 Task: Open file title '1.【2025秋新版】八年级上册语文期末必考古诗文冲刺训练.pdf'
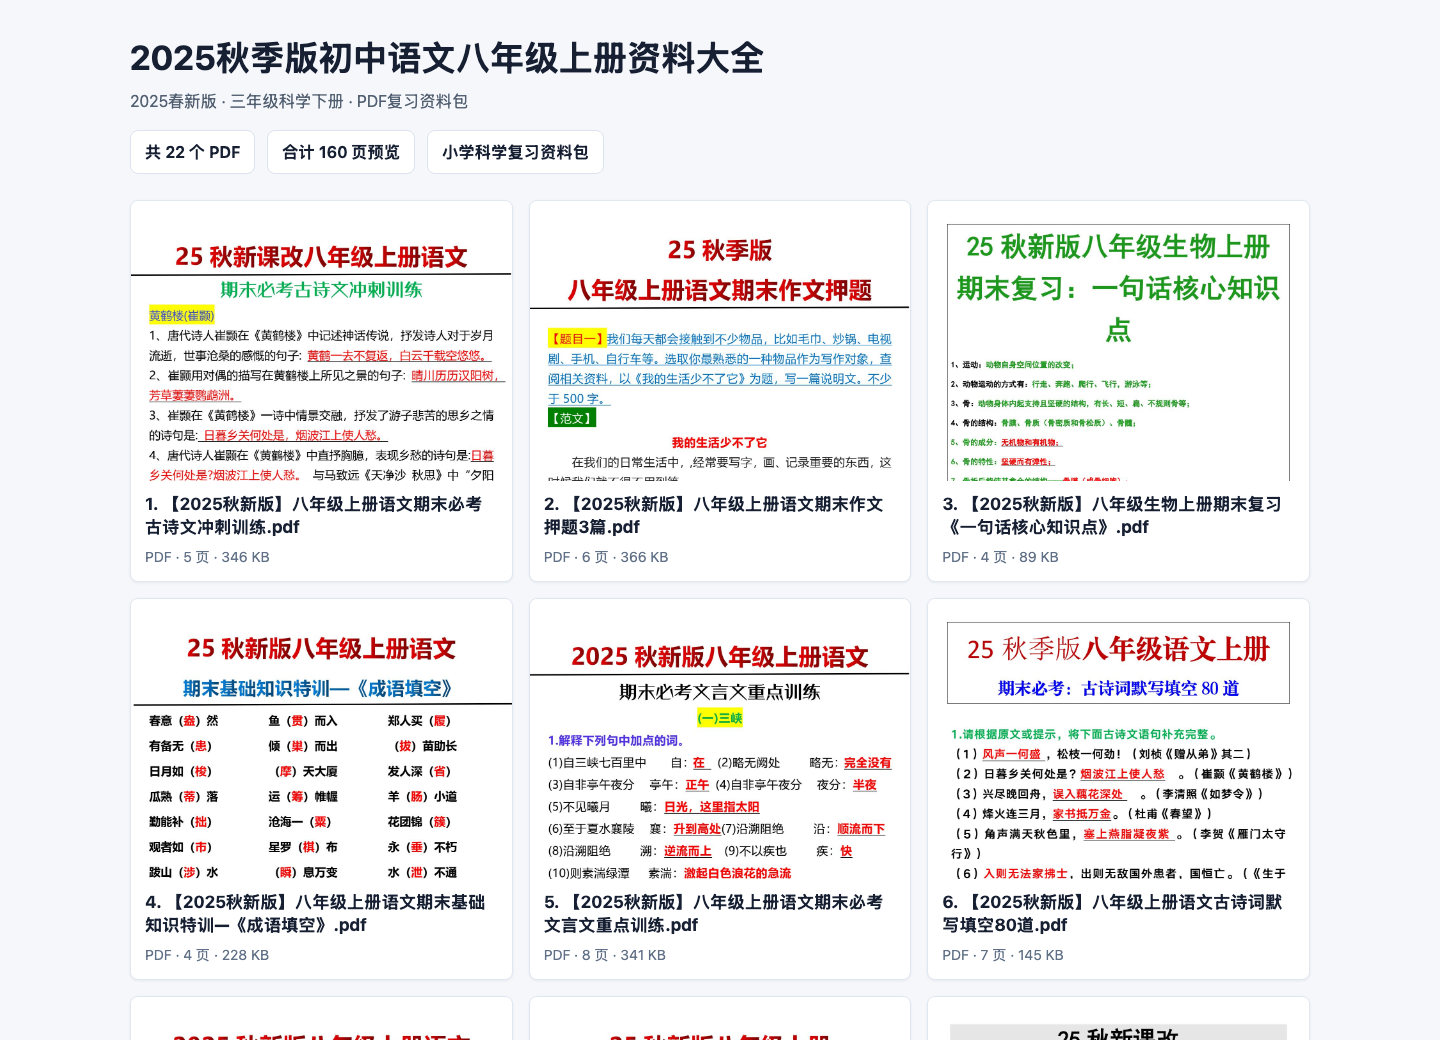pyautogui.click(x=314, y=515)
